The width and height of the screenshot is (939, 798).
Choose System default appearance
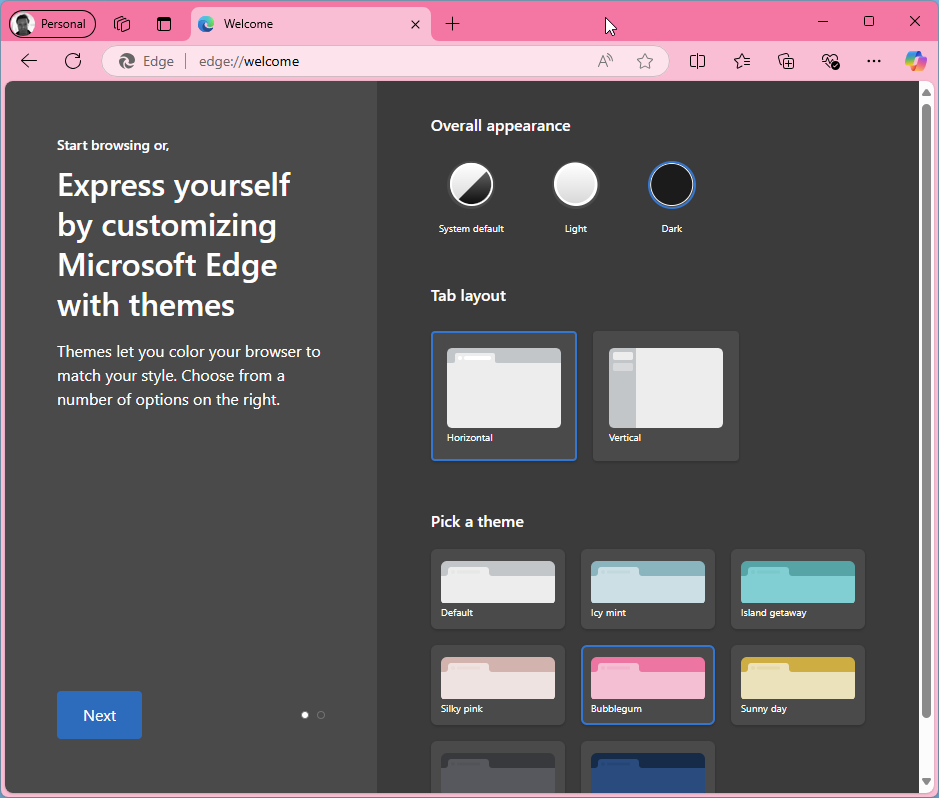[x=471, y=184]
